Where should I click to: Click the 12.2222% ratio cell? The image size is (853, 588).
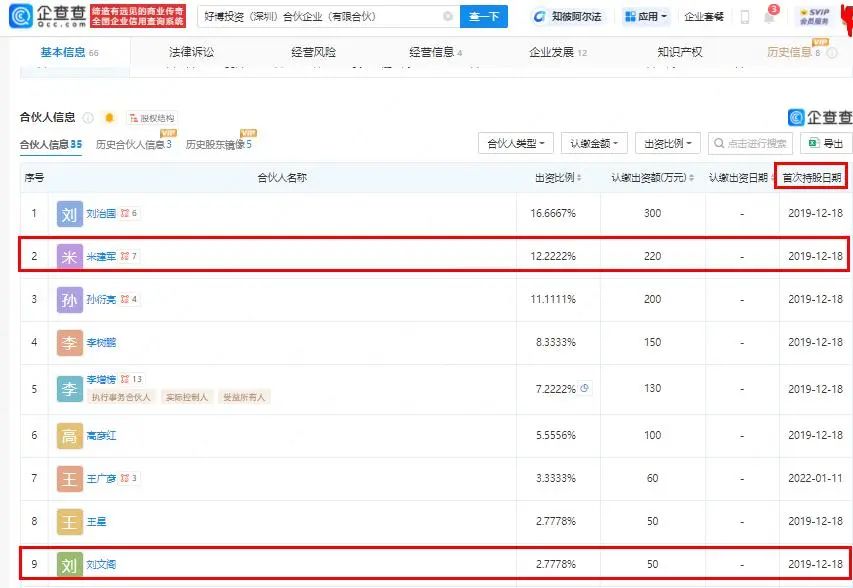pos(553,256)
